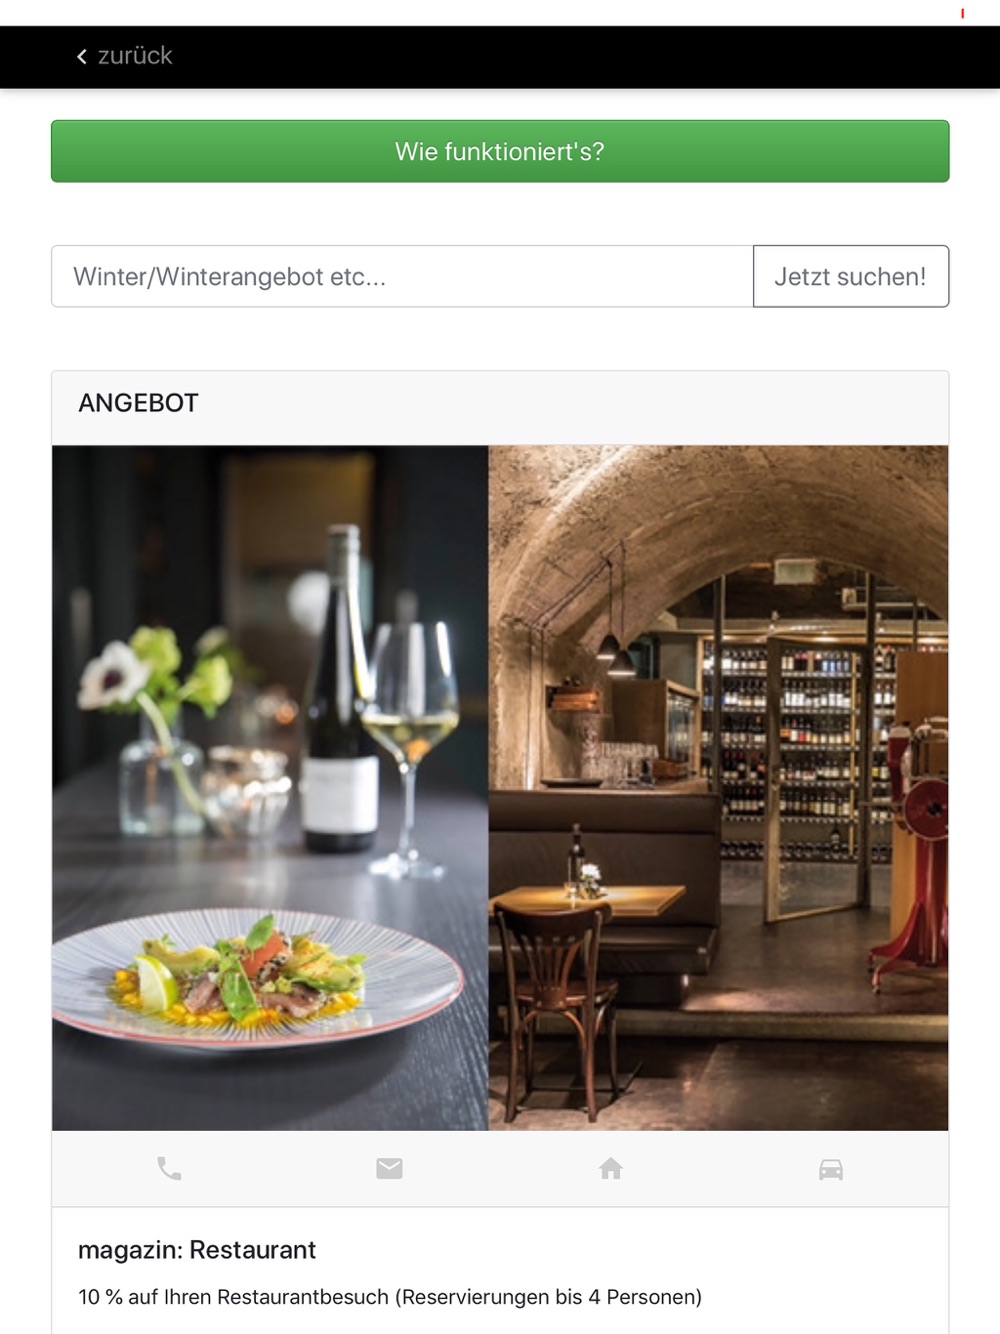Open the Wie funktioniert's? help button
Screen dimensions: 1000x1334
tap(500, 151)
